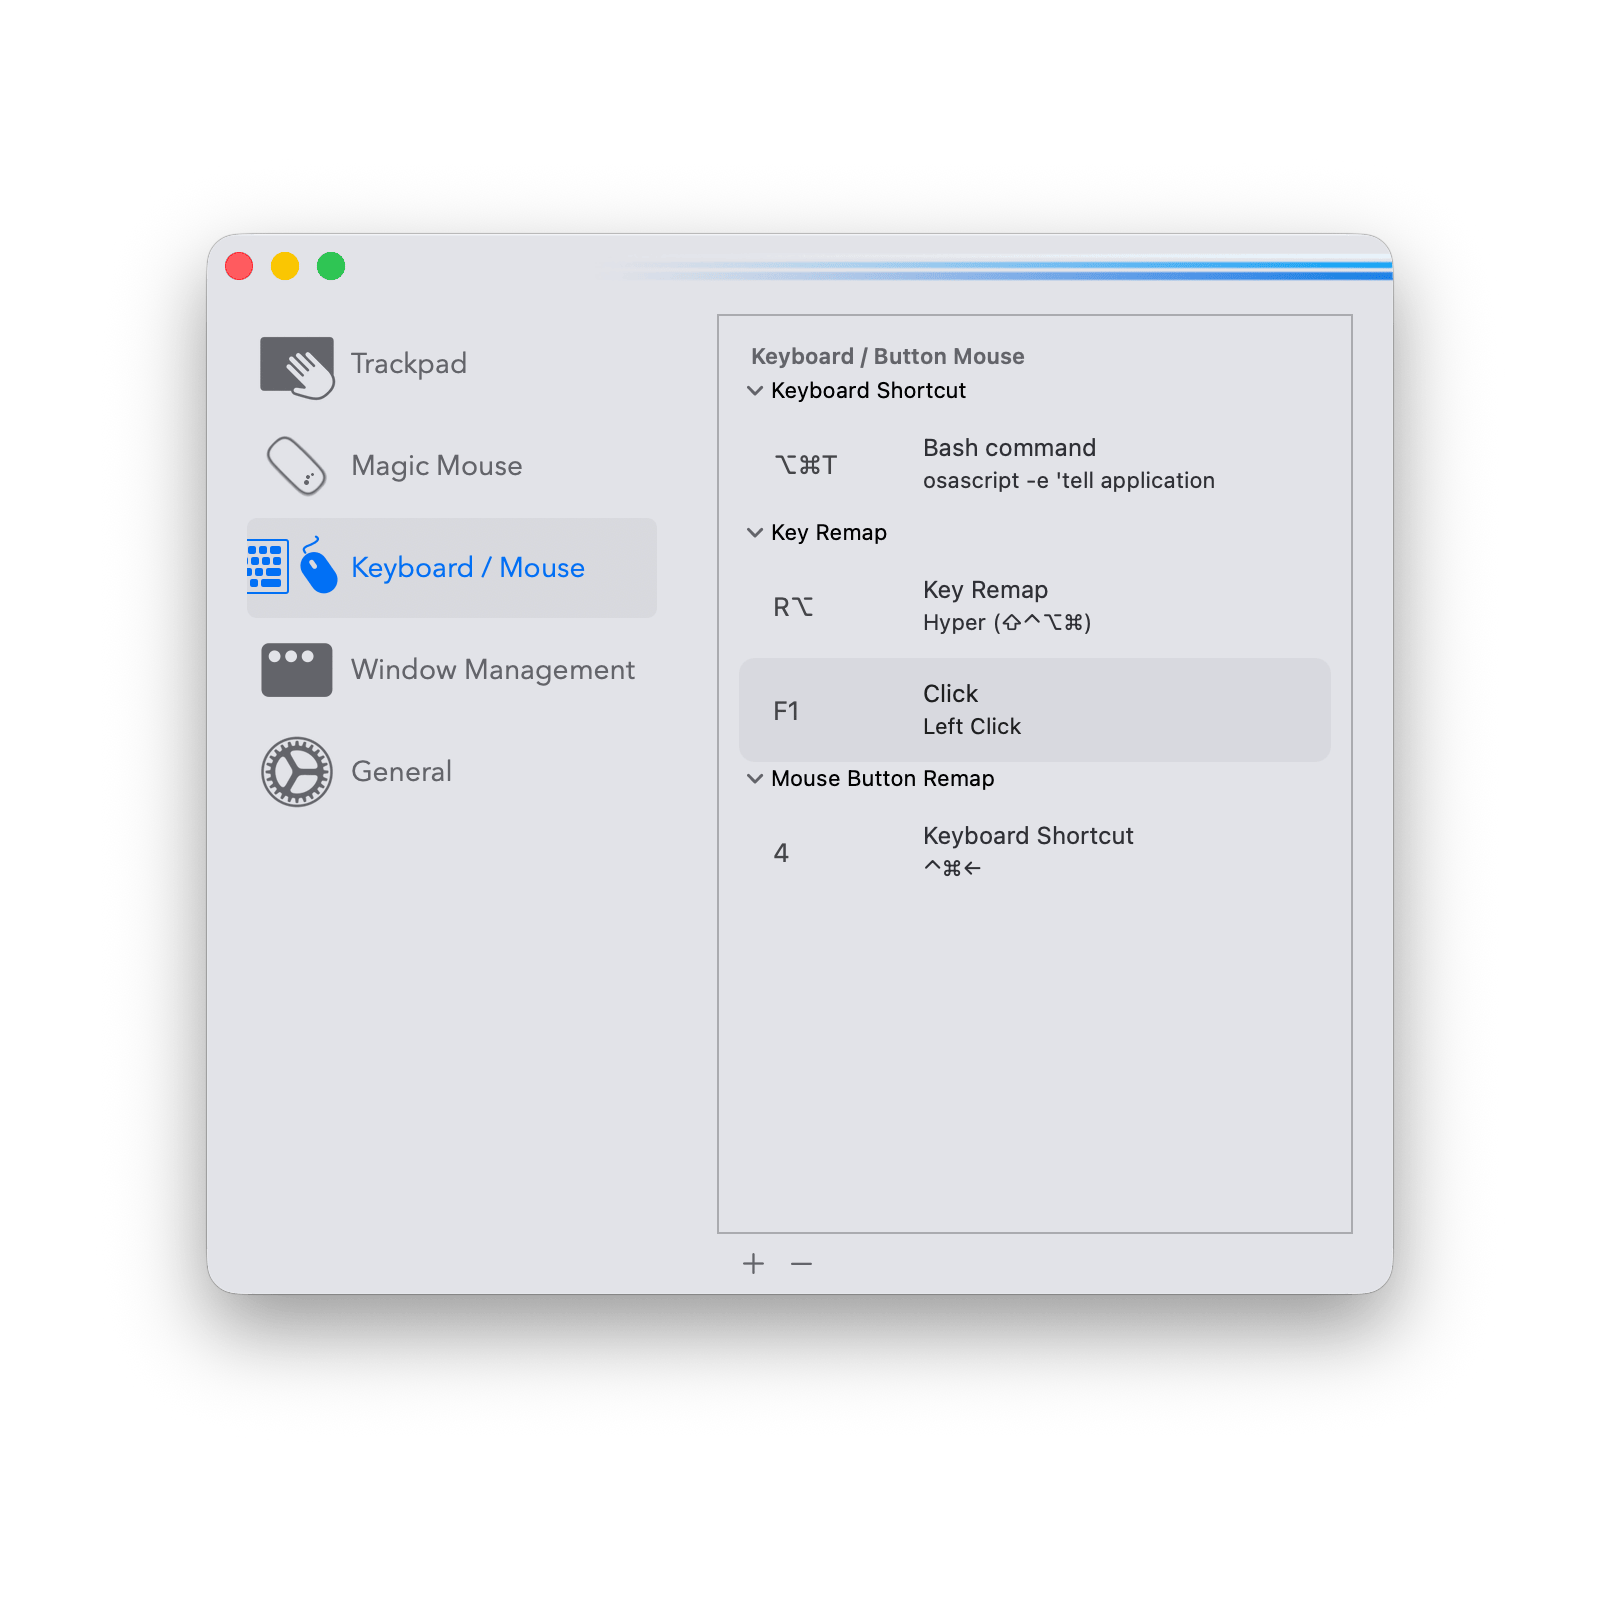The width and height of the screenshot is (1600, 1600).
Task: Remove selected trigger with minus button
Action: 801,1264
